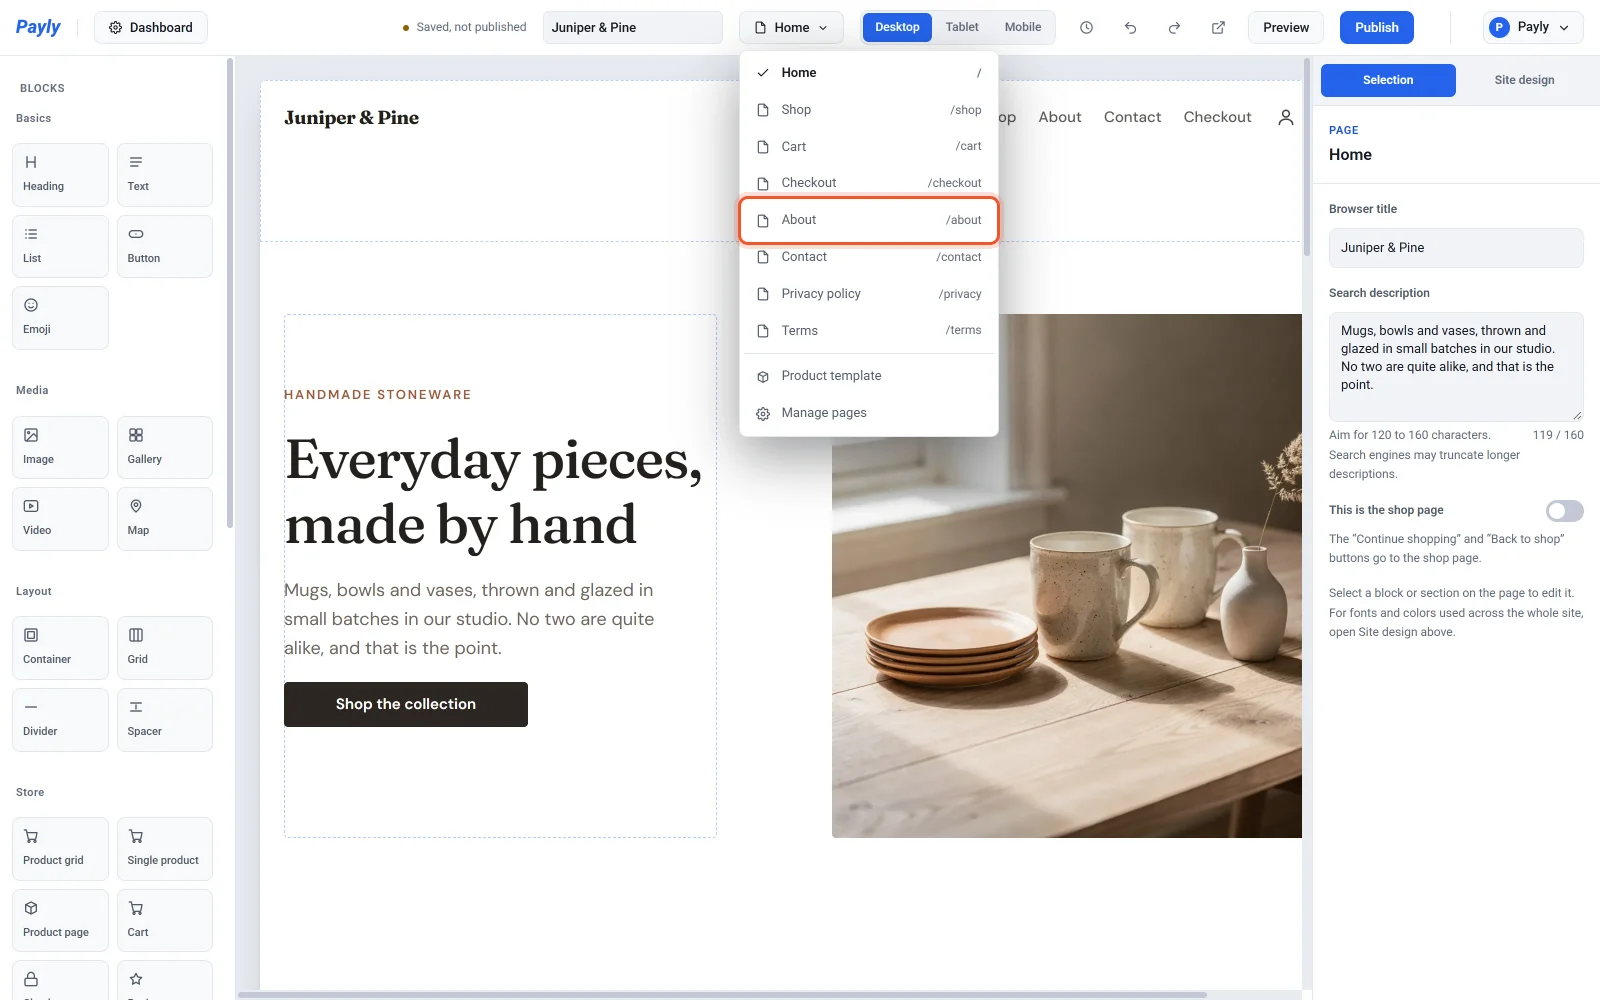Add a Divider block
Image resolution: width=1600 pixels, height=1000 pixels.
pos(60,720)
